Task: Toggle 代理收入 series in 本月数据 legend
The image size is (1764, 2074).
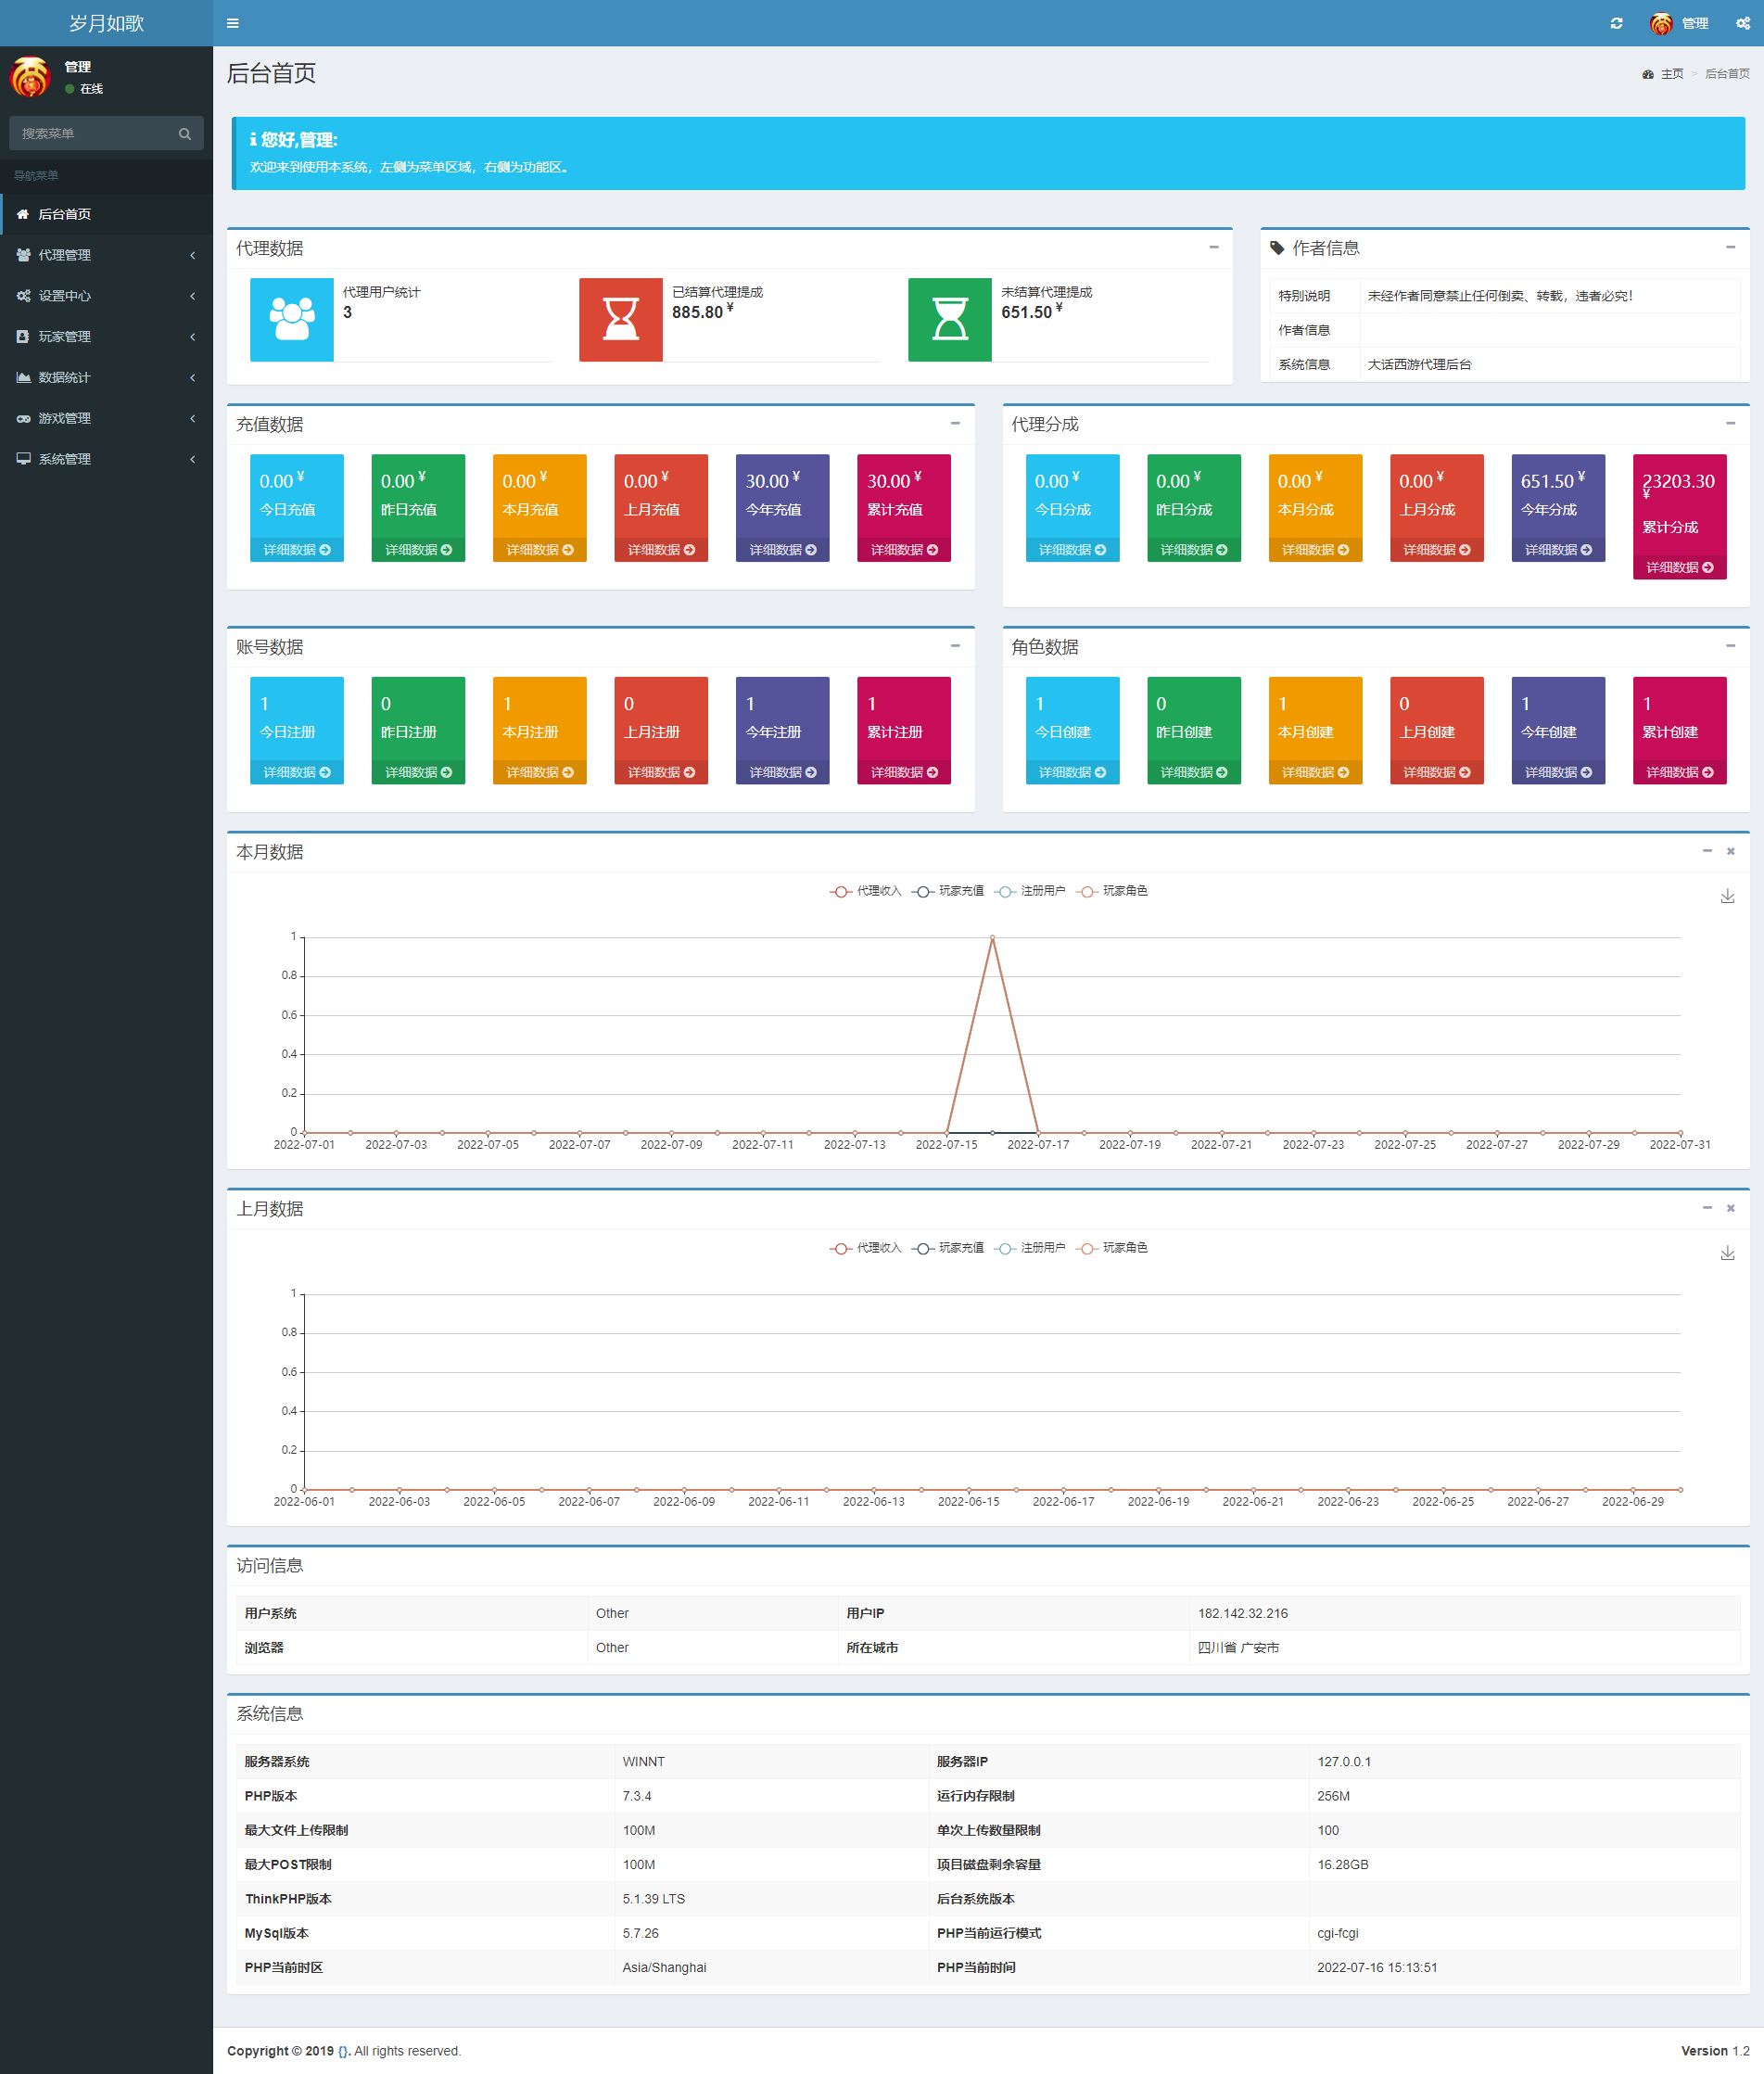Action: [x=865, y=891]
